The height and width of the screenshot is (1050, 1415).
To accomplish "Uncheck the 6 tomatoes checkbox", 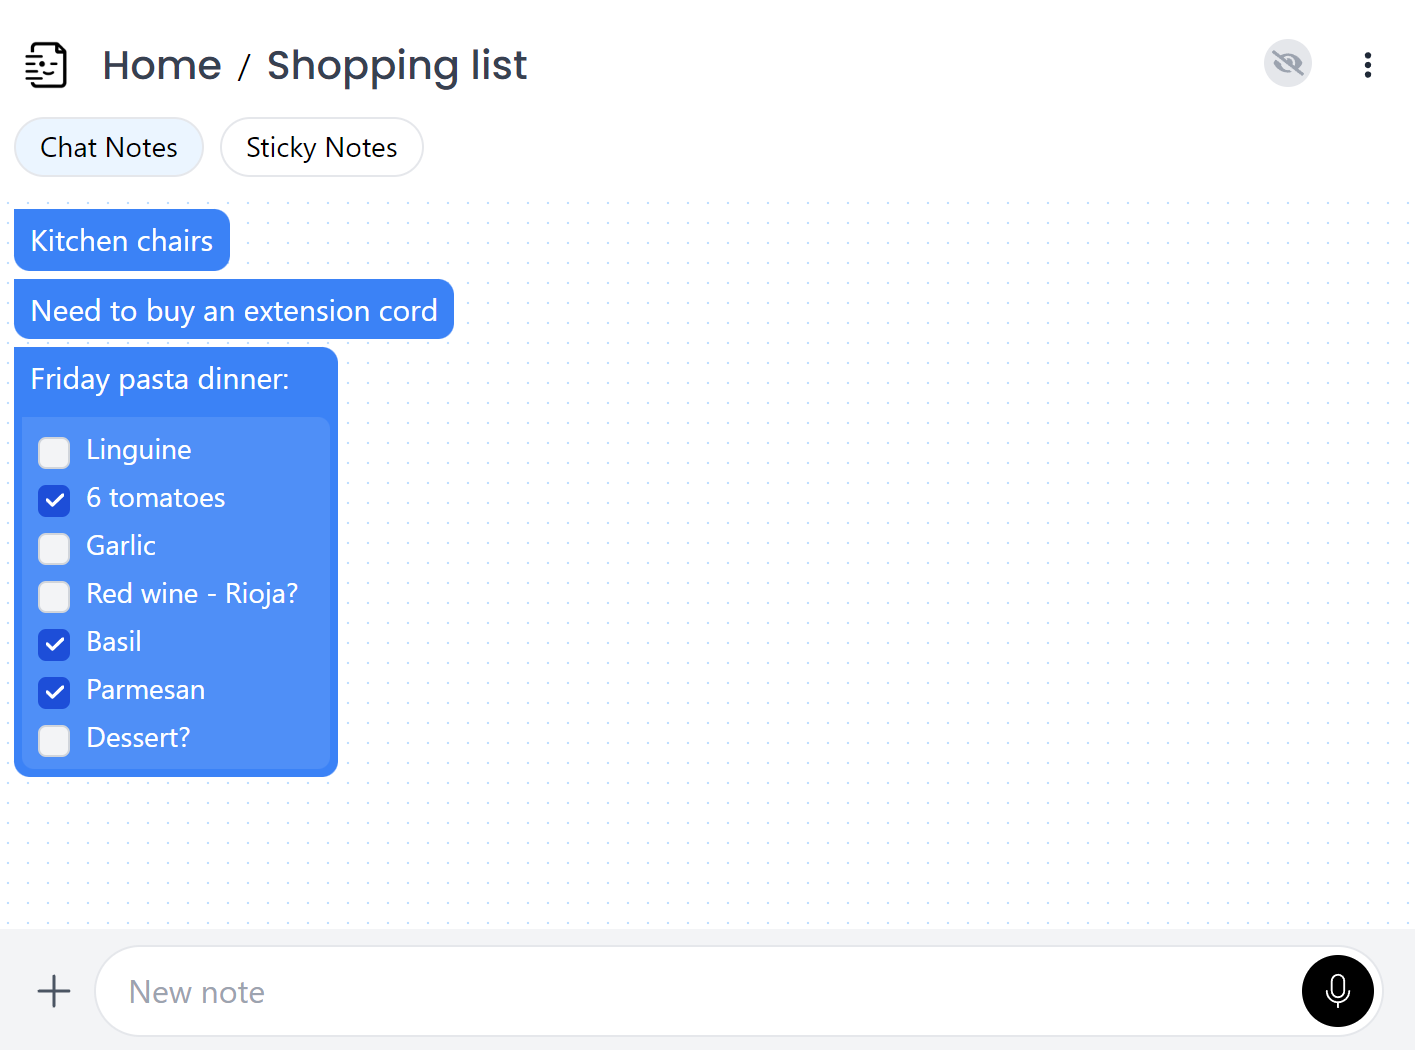I will coord(54,500).
